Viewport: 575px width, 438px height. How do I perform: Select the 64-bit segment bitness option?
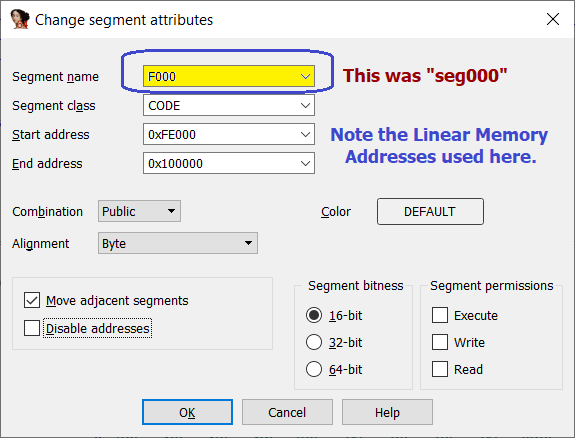pyautogui.click(x=314, y=369)
